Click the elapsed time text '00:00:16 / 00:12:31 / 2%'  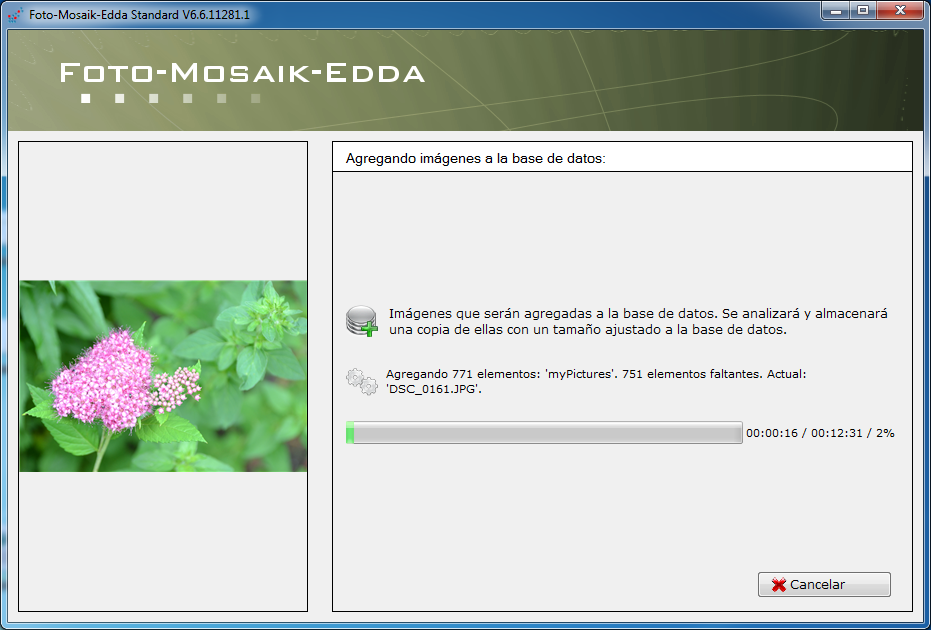[x=820, y=433]
